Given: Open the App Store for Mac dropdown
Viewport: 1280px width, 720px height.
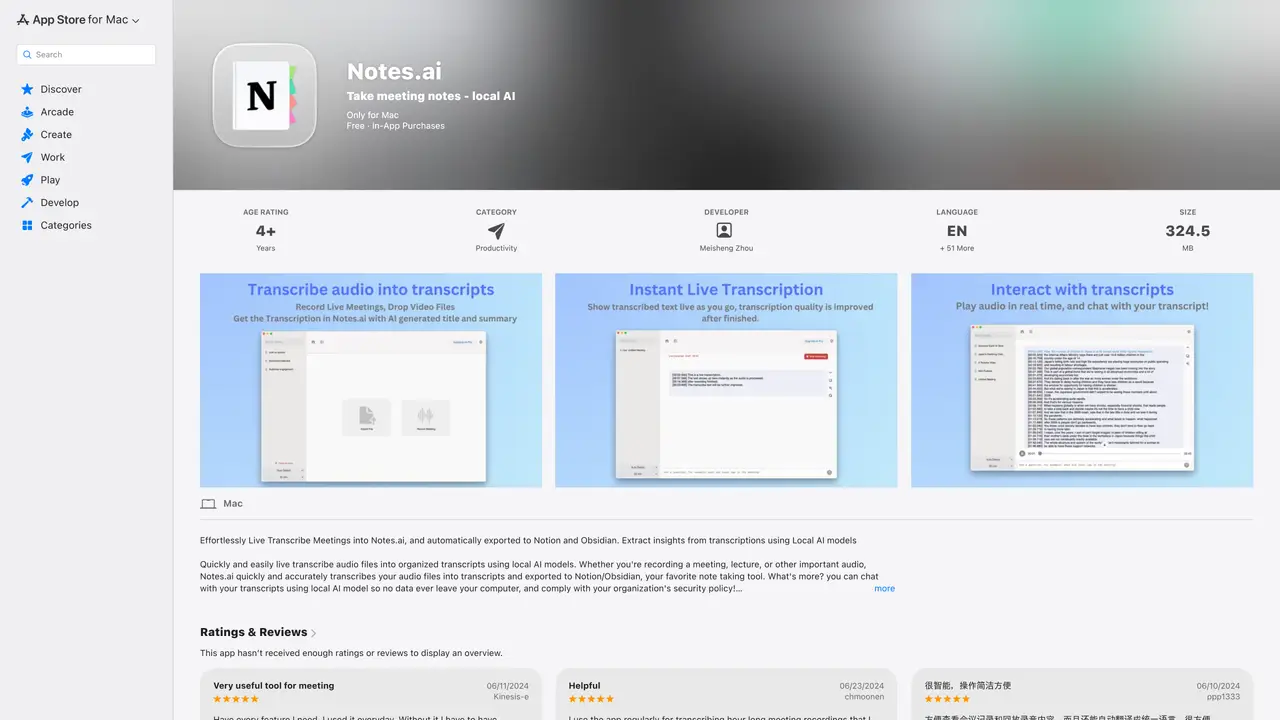Looking at the screenshot, I should click(x=79, y=20).
